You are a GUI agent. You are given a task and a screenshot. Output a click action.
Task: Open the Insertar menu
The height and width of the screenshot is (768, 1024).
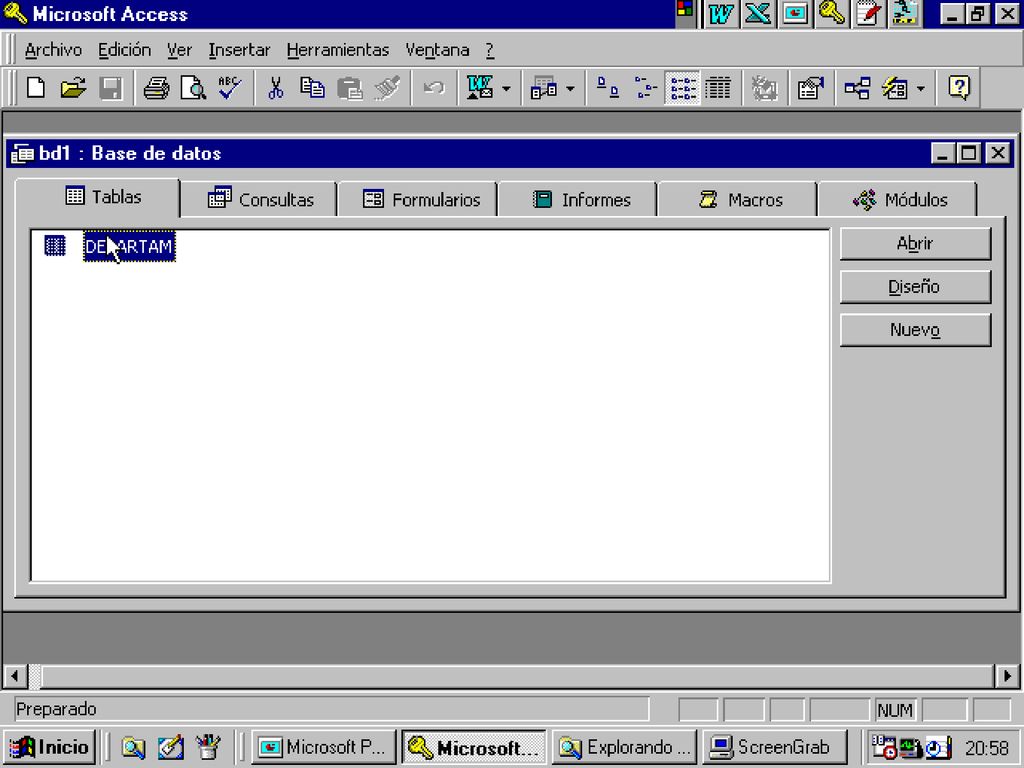click(x=239, y=50)
